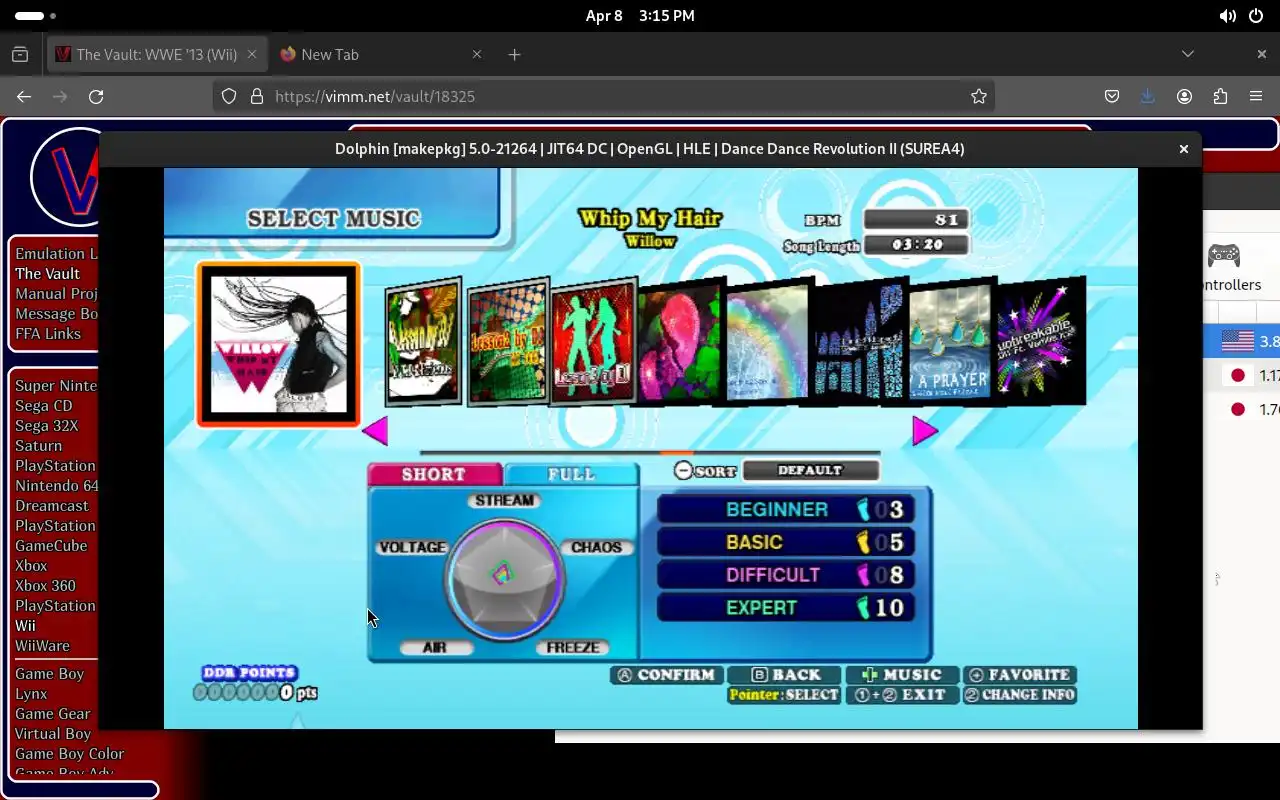
Task: Open the Firefox downloads panel
Action: tap(1148, 96)
